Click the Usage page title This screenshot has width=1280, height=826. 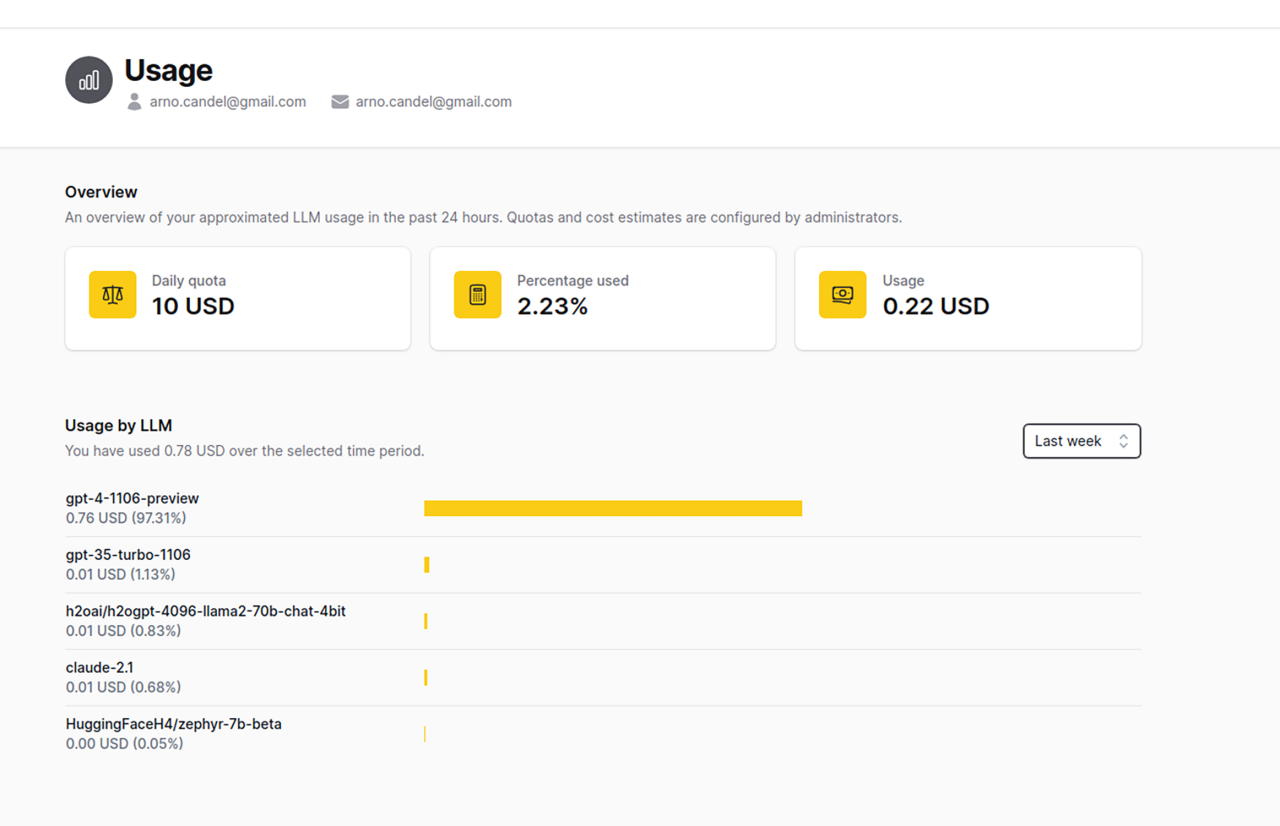pos(168,70)
